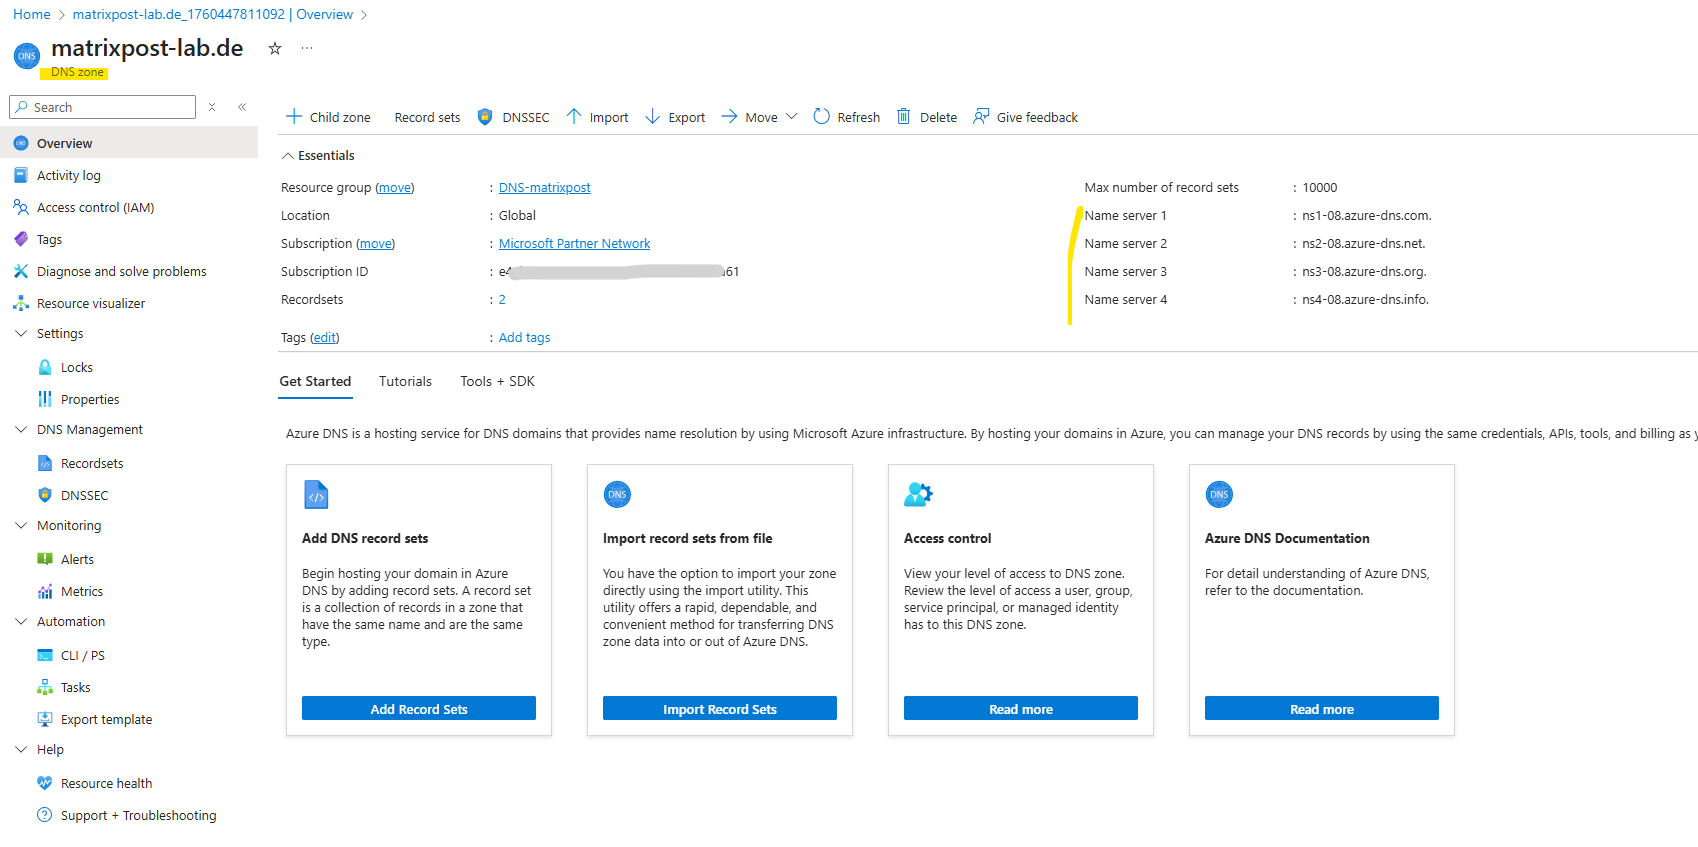Refresh the DNS zone overview
Viewport: 1698px width, 847px height.
click(846, 117)
